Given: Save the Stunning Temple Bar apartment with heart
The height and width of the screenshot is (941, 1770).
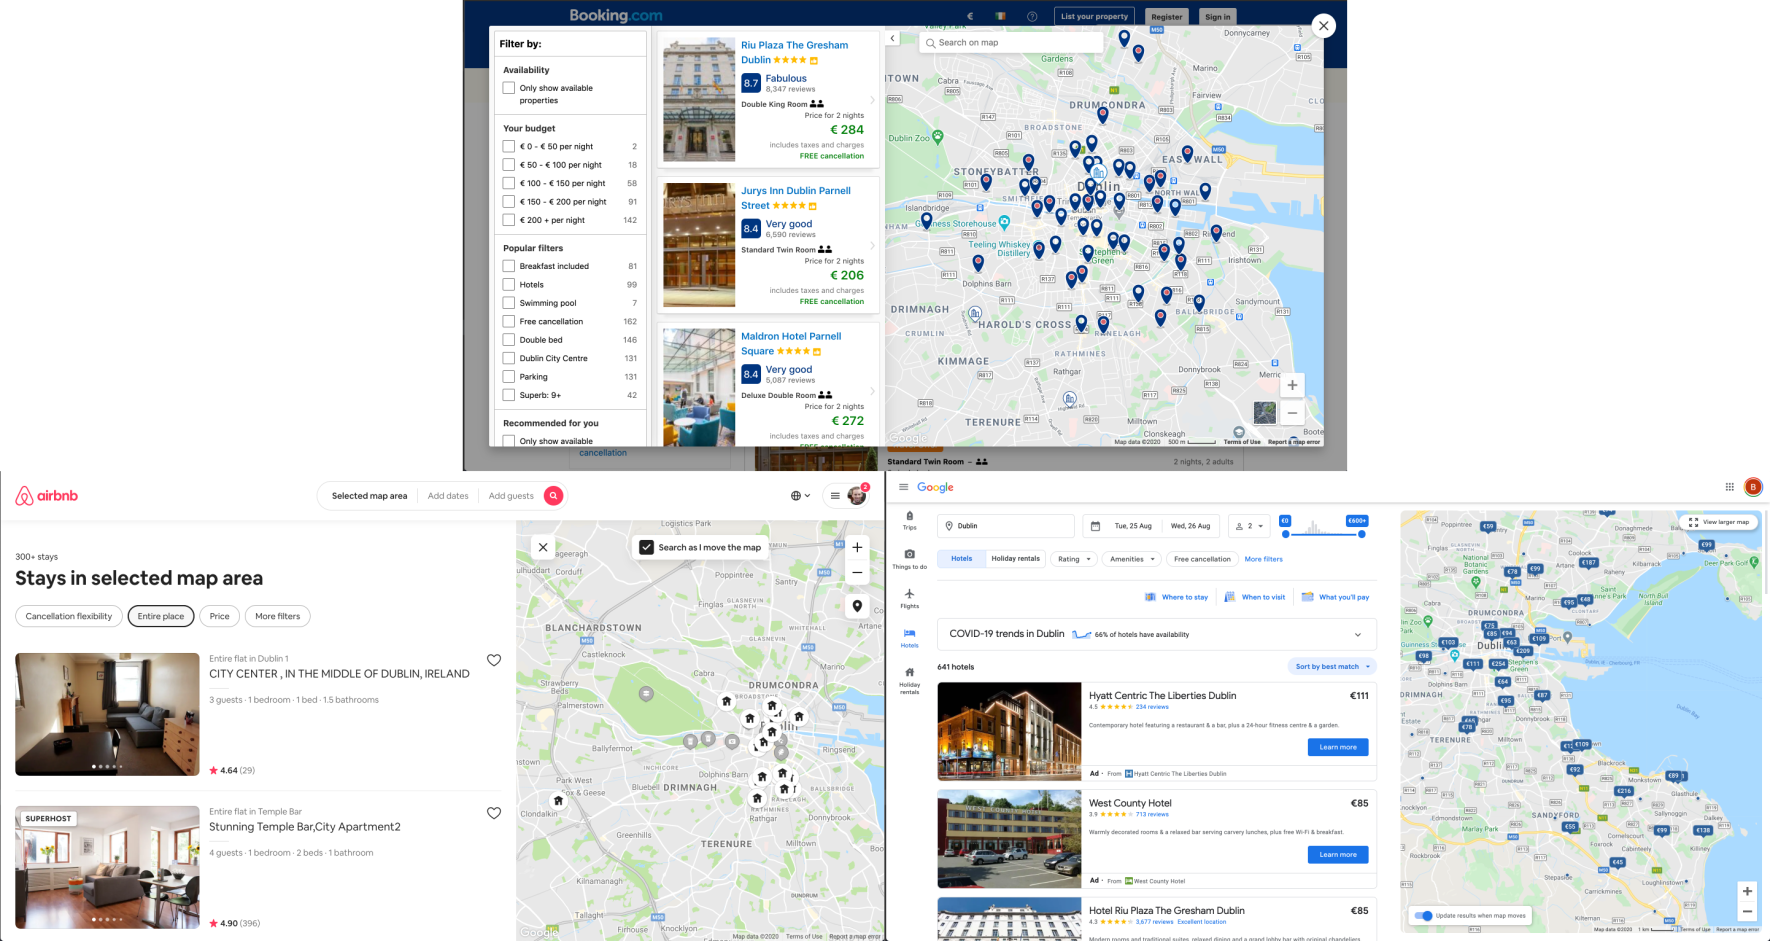Looking at the screenshot, I should click(493, 813).
